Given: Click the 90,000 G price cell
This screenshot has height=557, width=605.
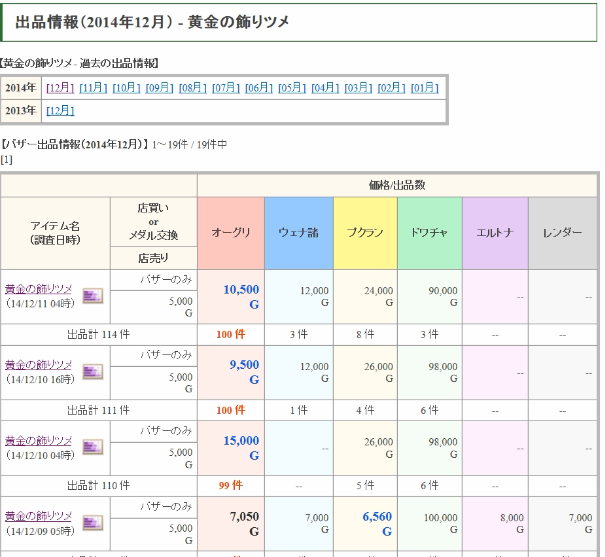Looking at the screenshot, I should pyautogui.click(x=429, y=297).
